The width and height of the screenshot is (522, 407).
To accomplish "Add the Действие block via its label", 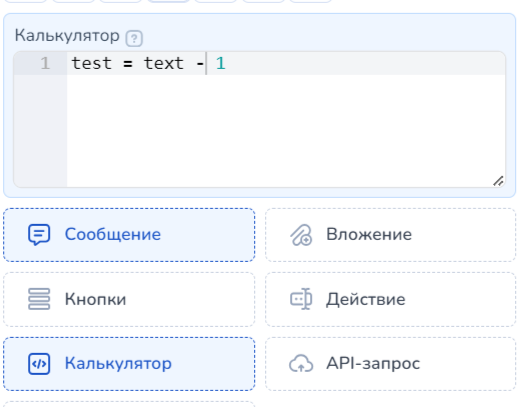I will coord(366,299).
